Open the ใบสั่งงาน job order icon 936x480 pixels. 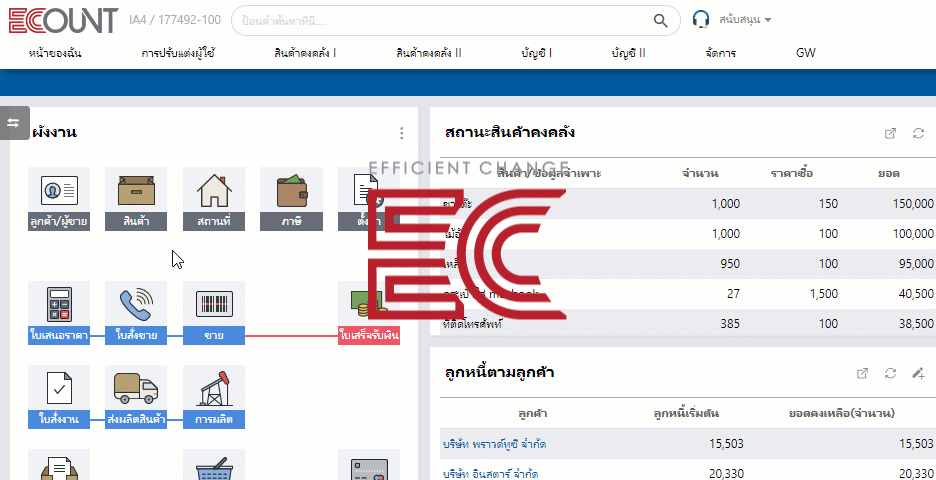point(59,397)
